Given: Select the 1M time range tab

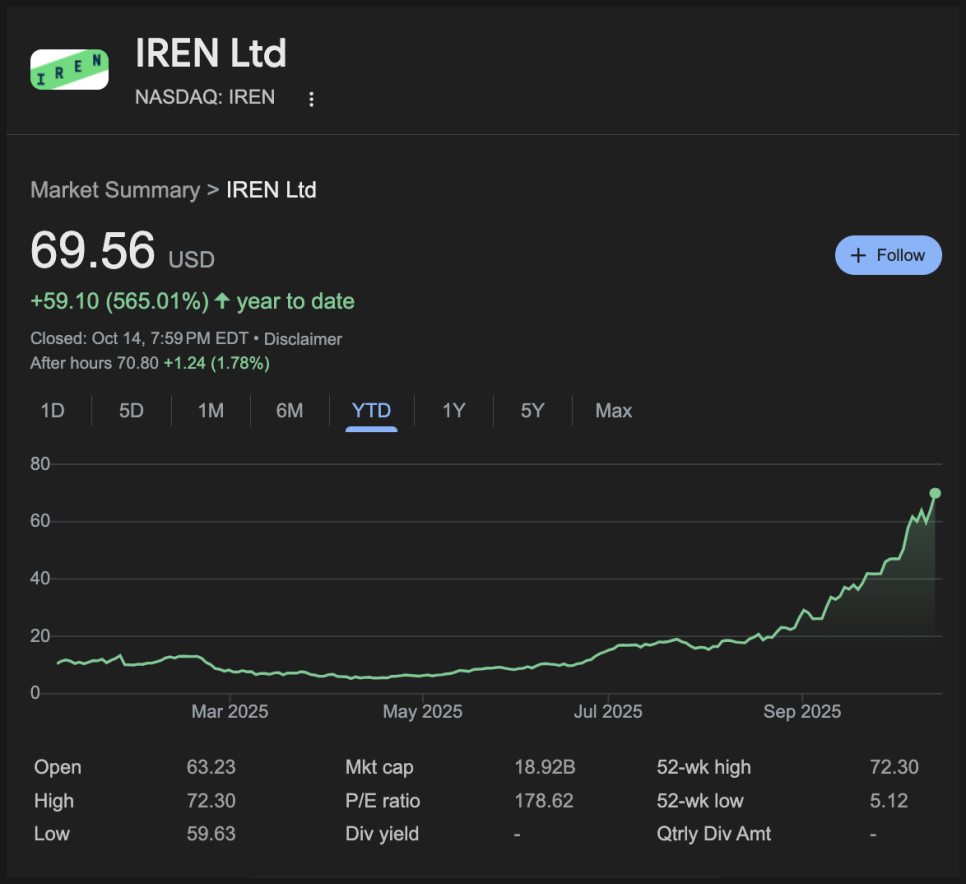Looking at the screenshot, I should [210, 411].
